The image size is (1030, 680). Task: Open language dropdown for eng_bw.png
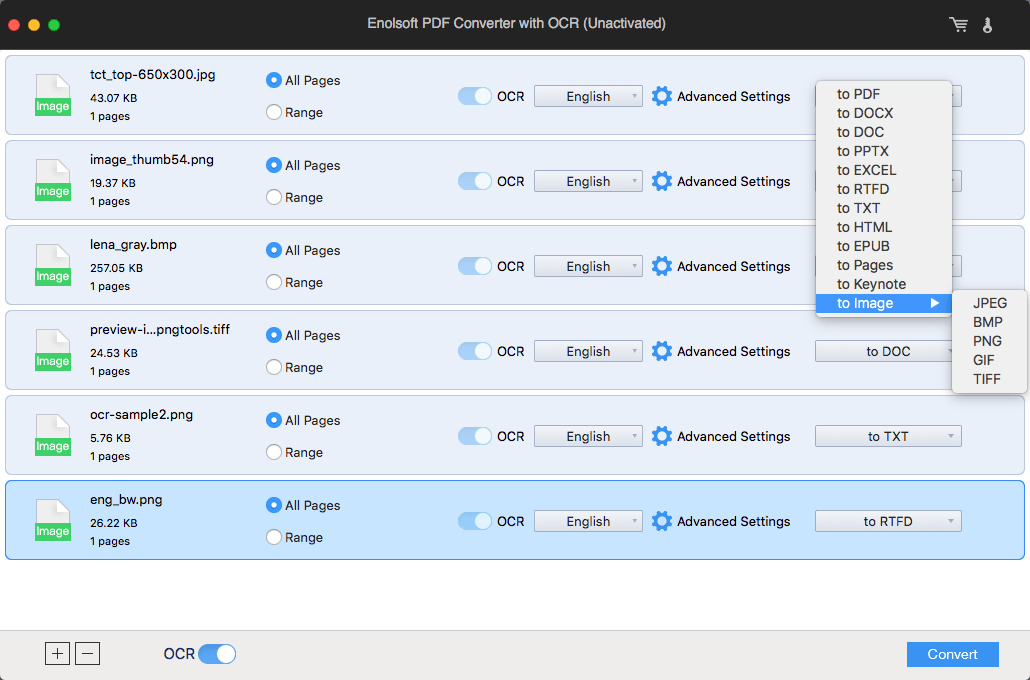588,521
